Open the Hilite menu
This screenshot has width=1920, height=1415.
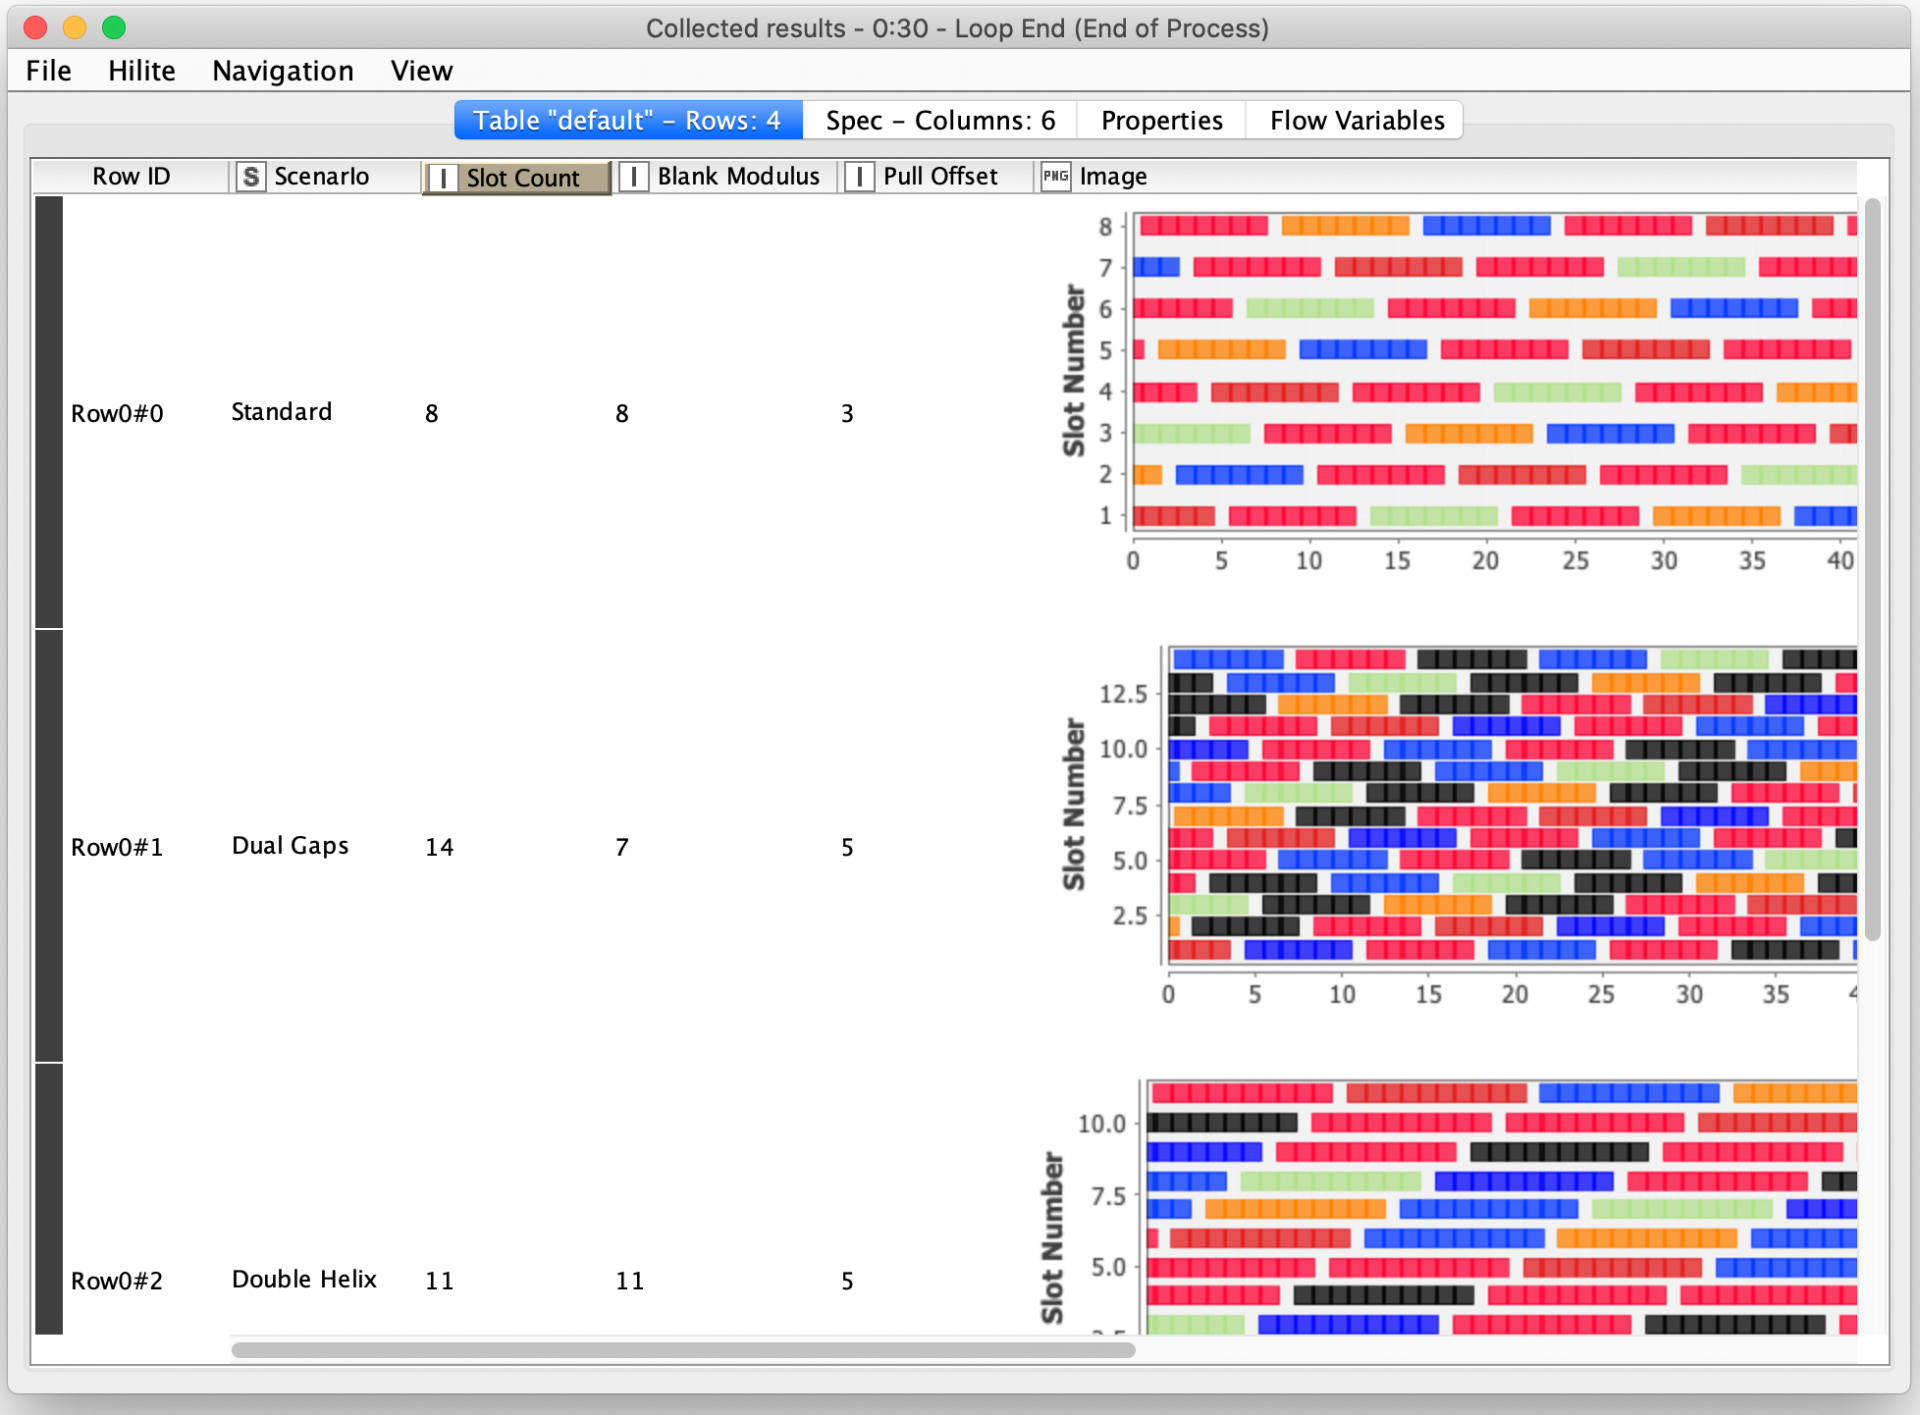point(141,70)
